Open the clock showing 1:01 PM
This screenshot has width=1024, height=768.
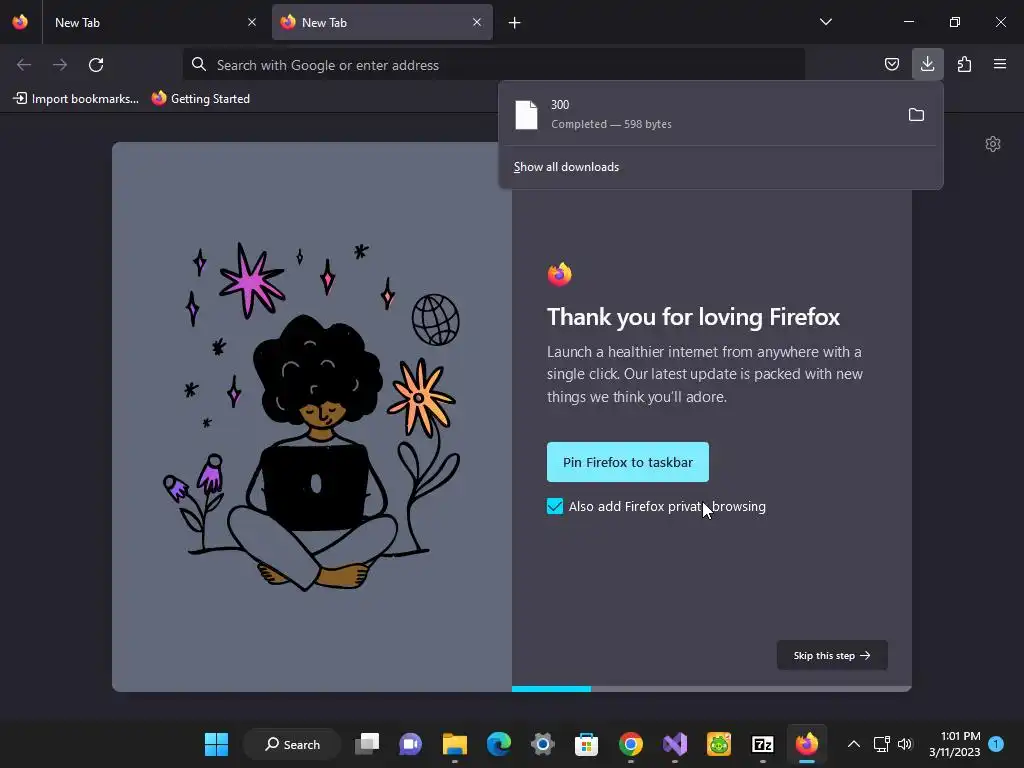click(x=955, y=744)
